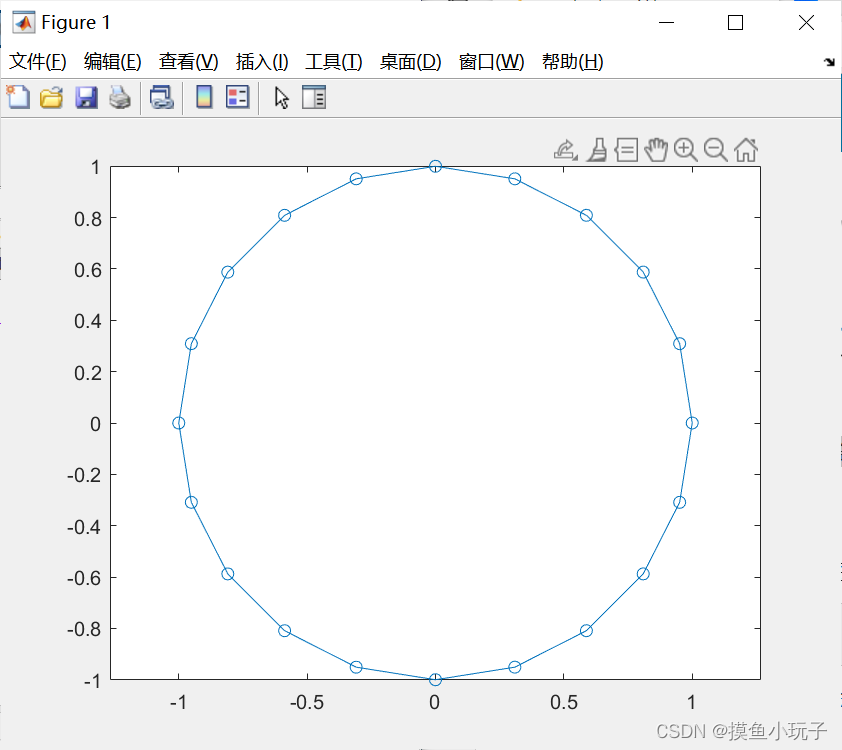
Task: Insert colorbar using toolbar icon
Action: [204, 98]
